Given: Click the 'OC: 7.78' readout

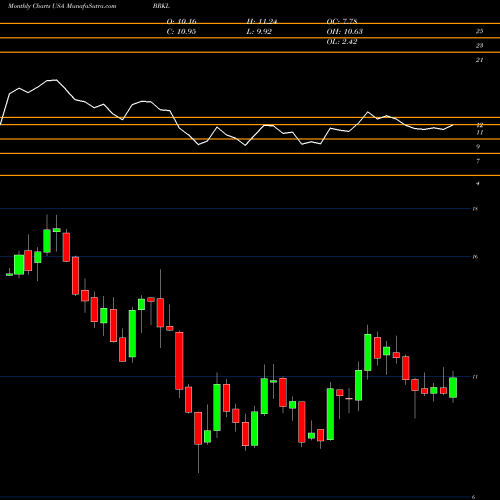Looking at the screenshot, I should point(342,21).
